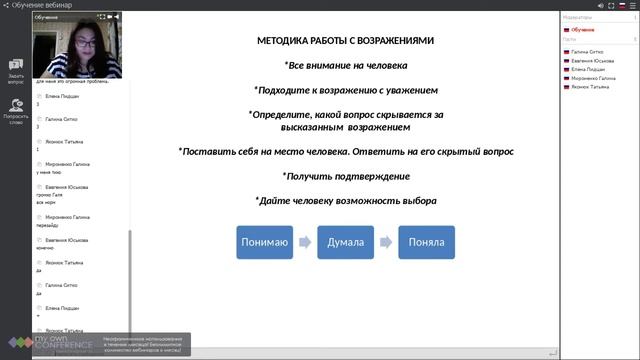The image size is (640, 360).
Task: Click the line '*Получить подтверждение'
Action: pos(346,176)
